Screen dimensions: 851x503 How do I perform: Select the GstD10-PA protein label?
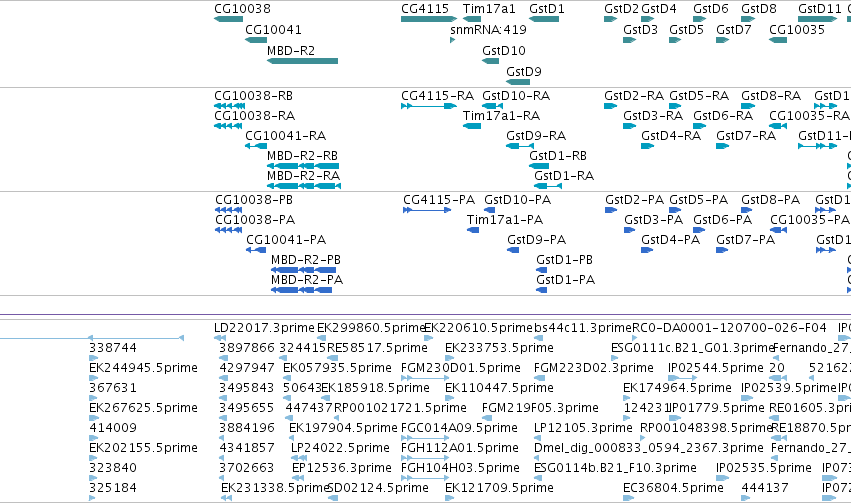point(518,200)
